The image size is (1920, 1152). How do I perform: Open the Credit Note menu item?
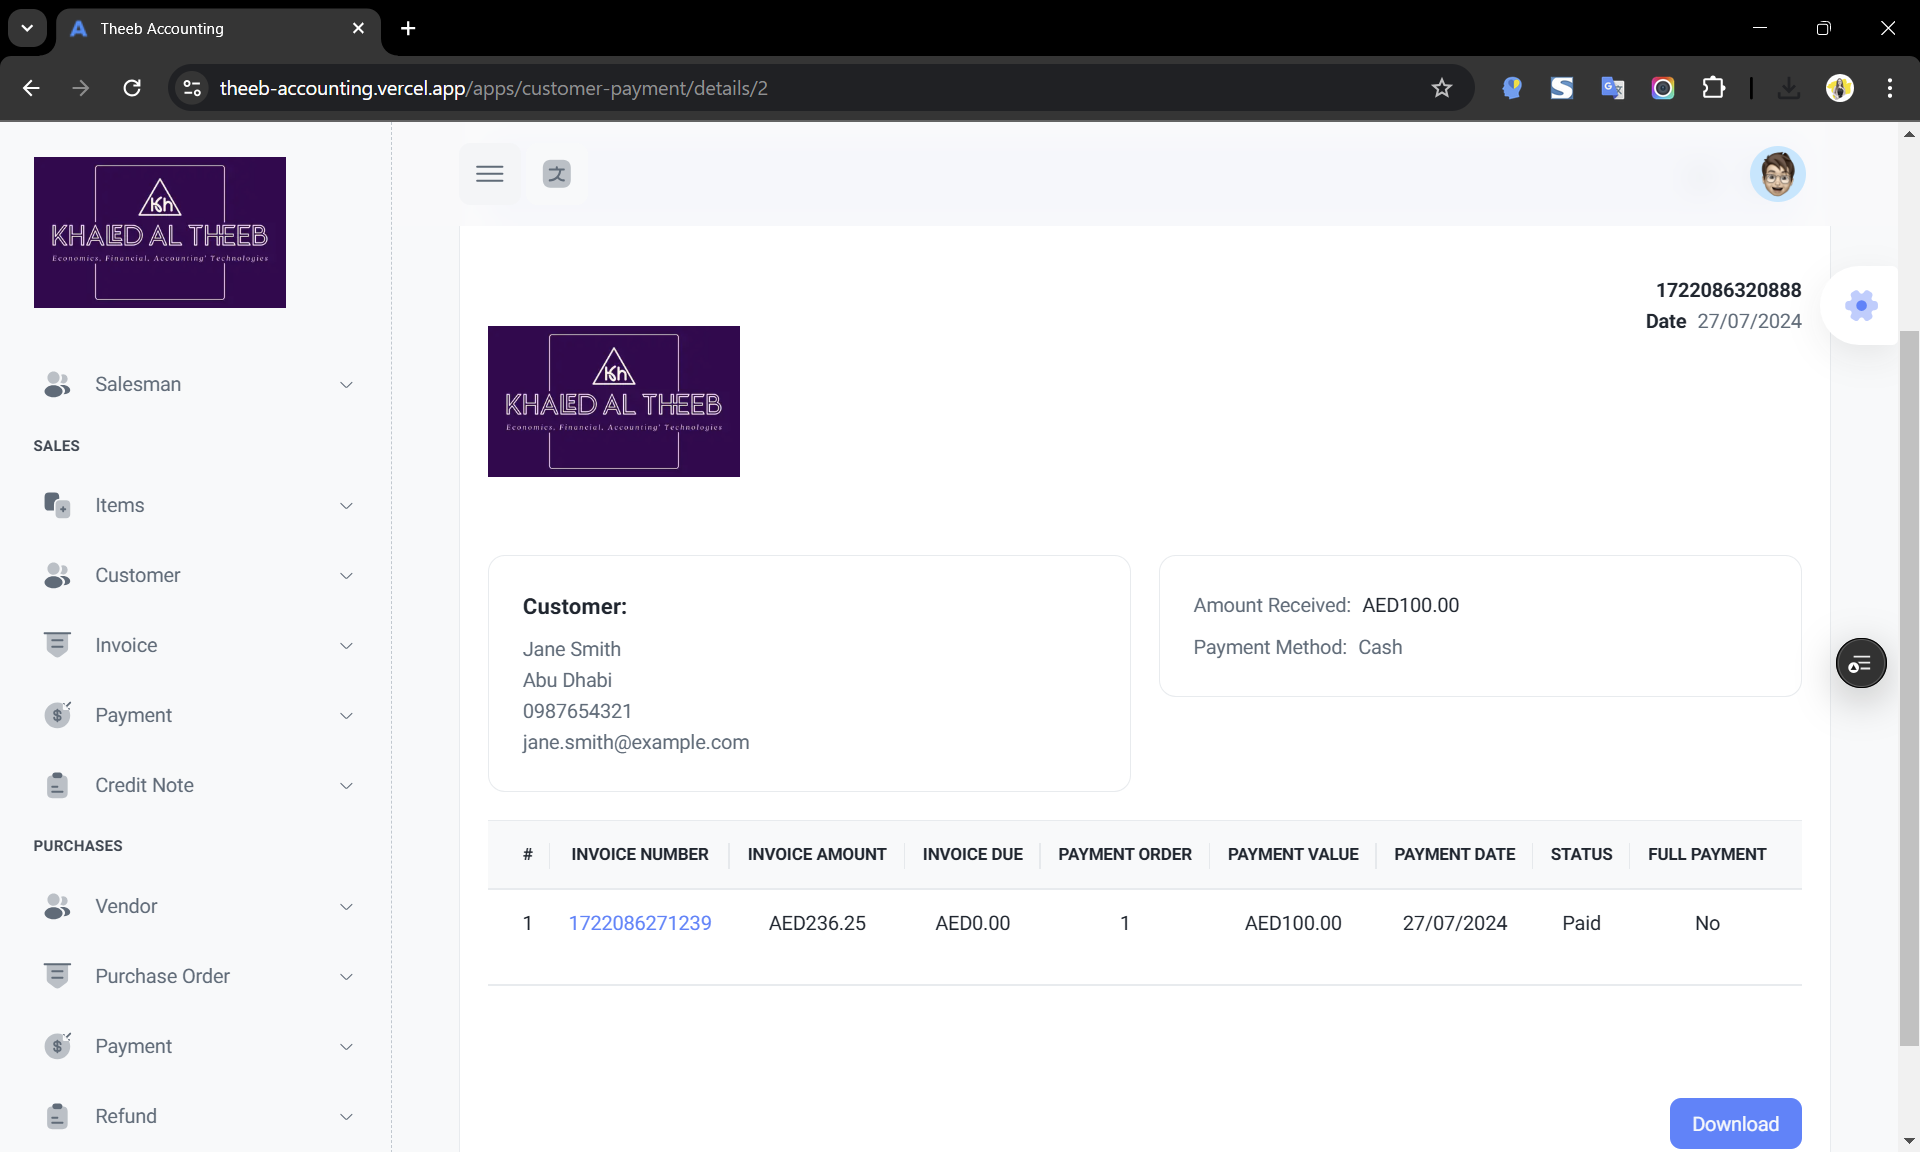click(198, 785)
